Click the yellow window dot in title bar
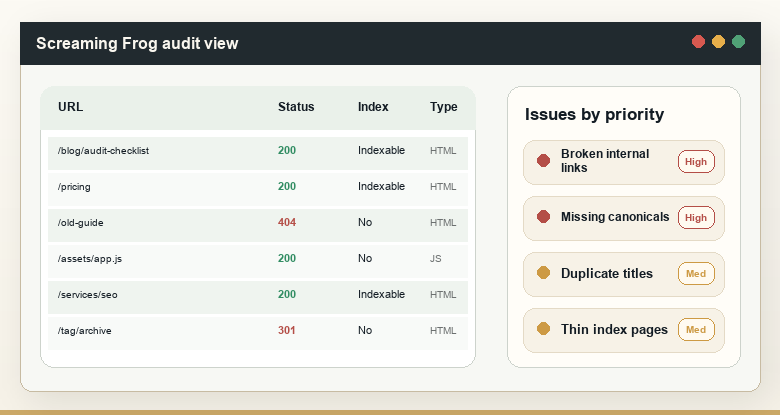780x415 pixels. point(718,42)
